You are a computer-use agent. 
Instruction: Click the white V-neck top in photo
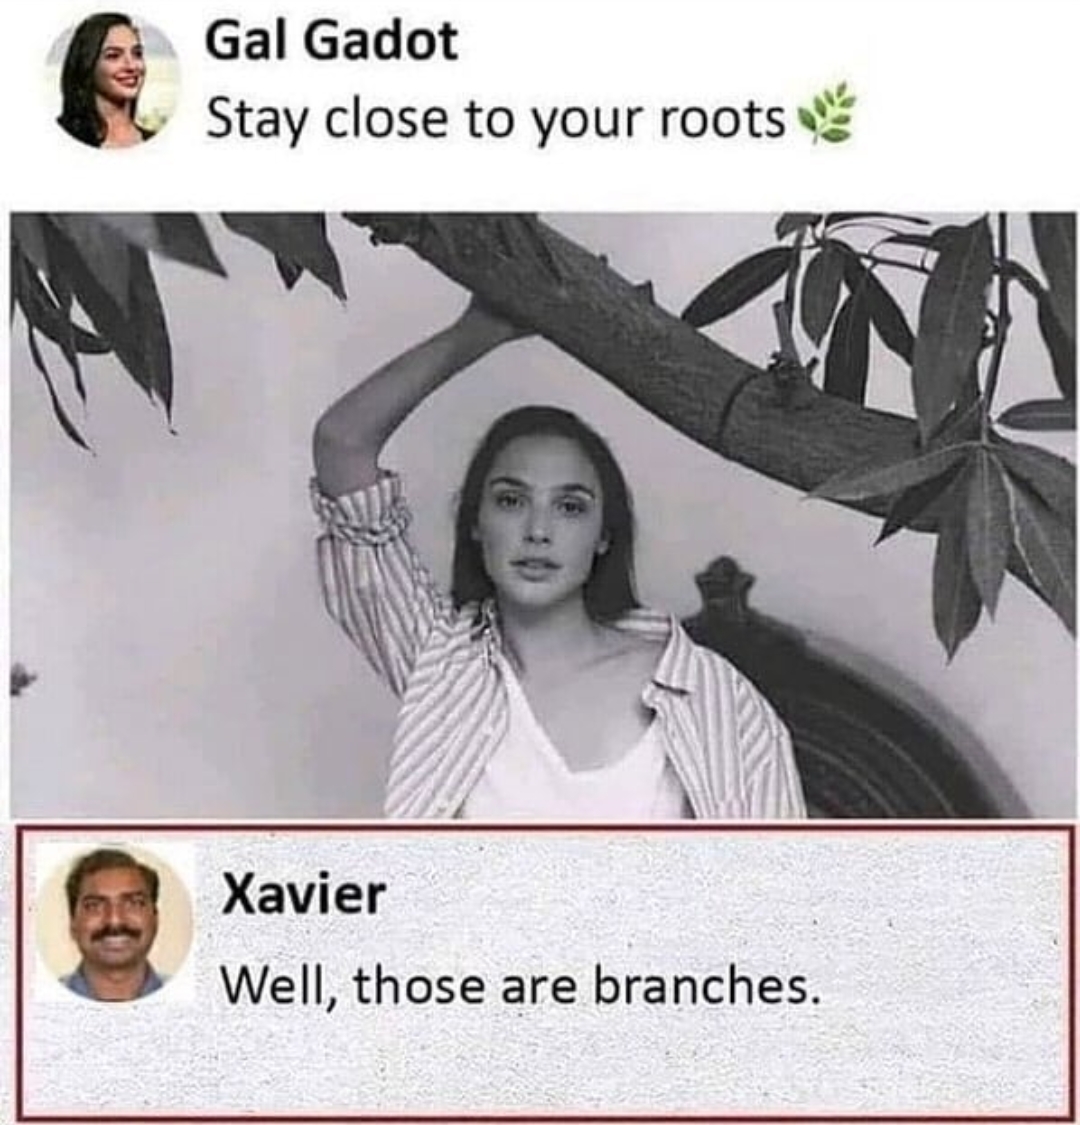pyautogui.click(x=574, y=753)
